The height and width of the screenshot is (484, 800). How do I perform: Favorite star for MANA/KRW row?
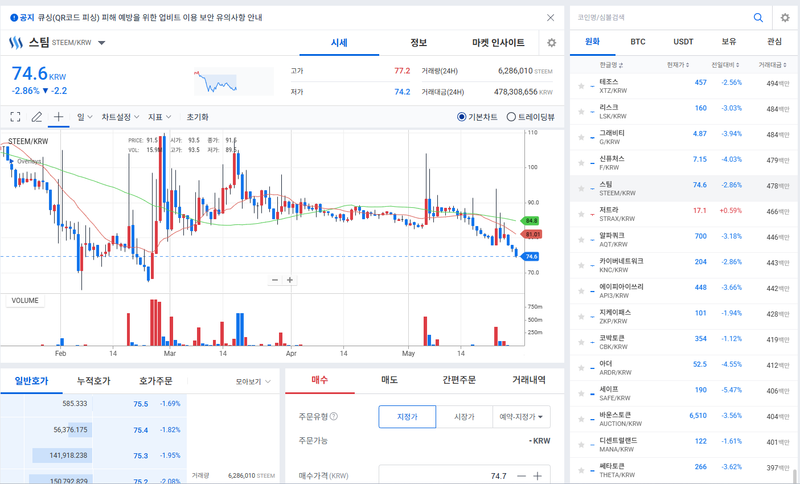[x=581, y=445]
